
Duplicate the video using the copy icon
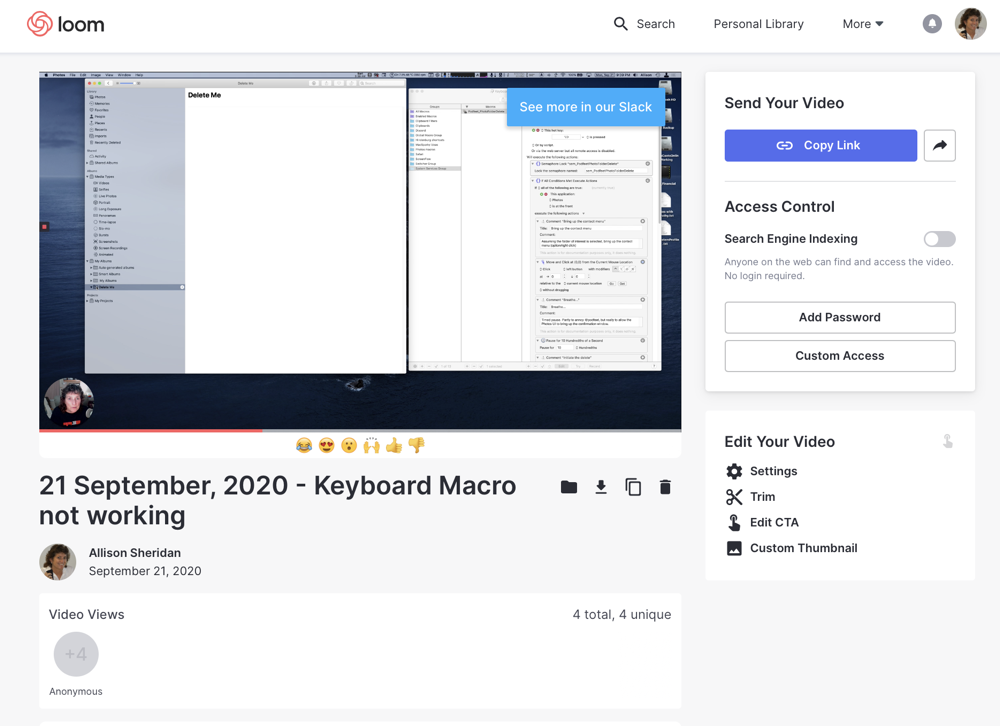[x=633, y=487]
